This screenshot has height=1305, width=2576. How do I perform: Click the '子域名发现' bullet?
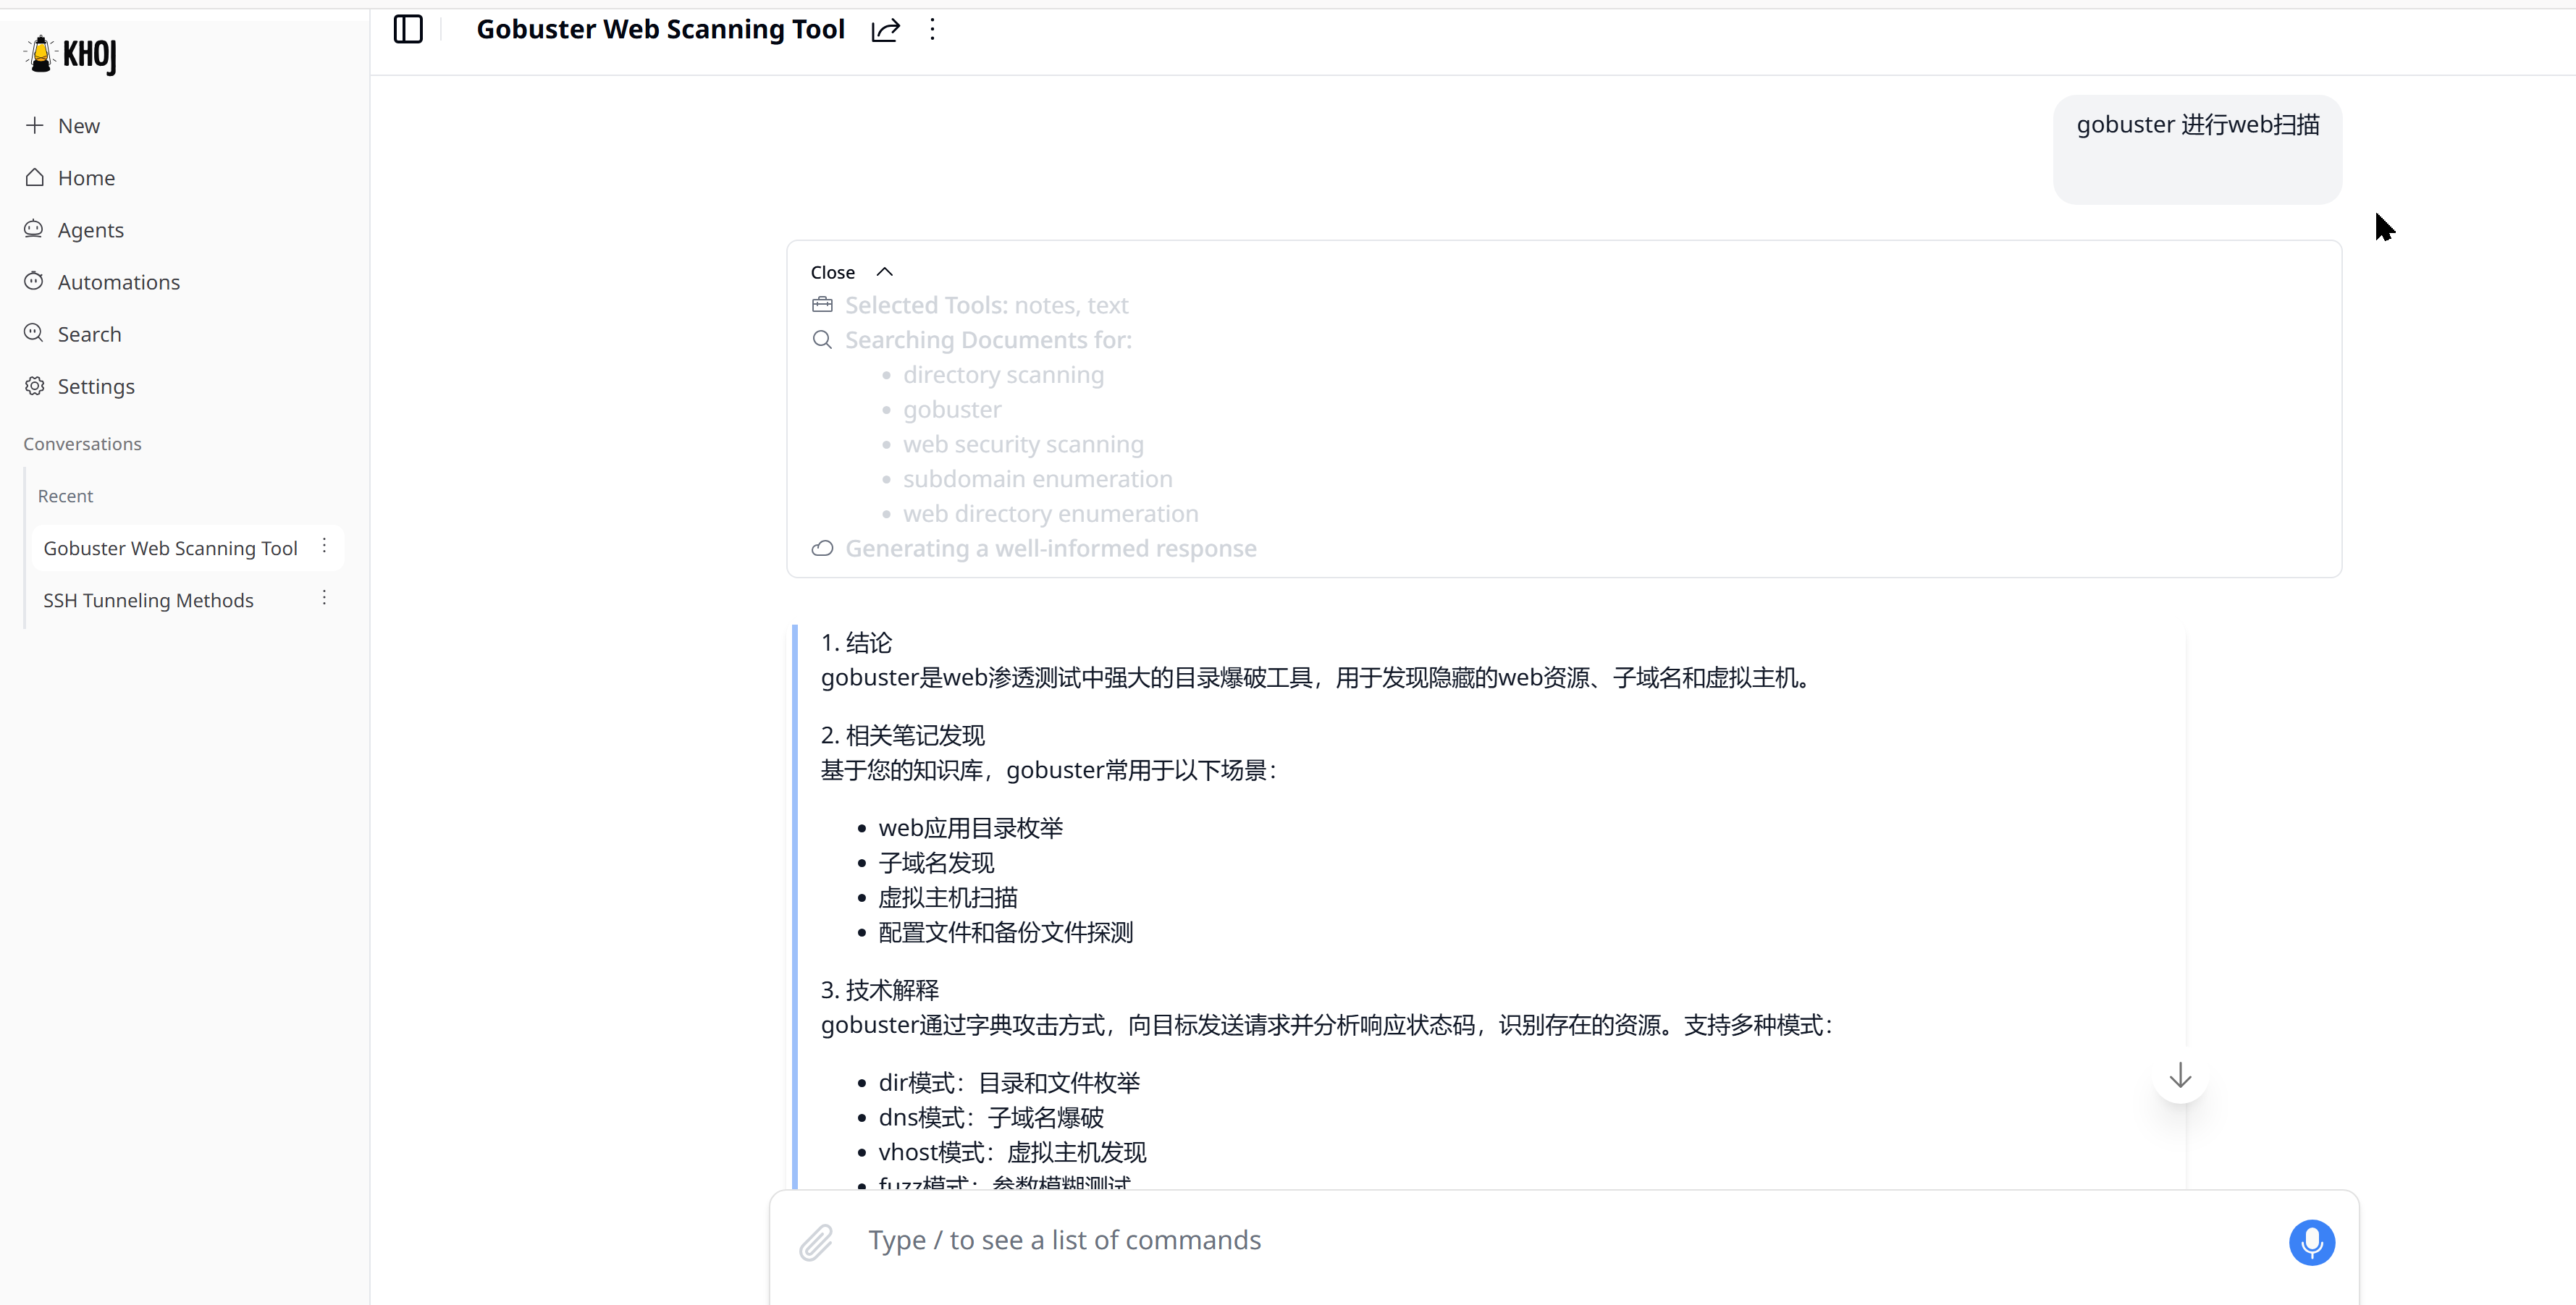coord(936,863)
